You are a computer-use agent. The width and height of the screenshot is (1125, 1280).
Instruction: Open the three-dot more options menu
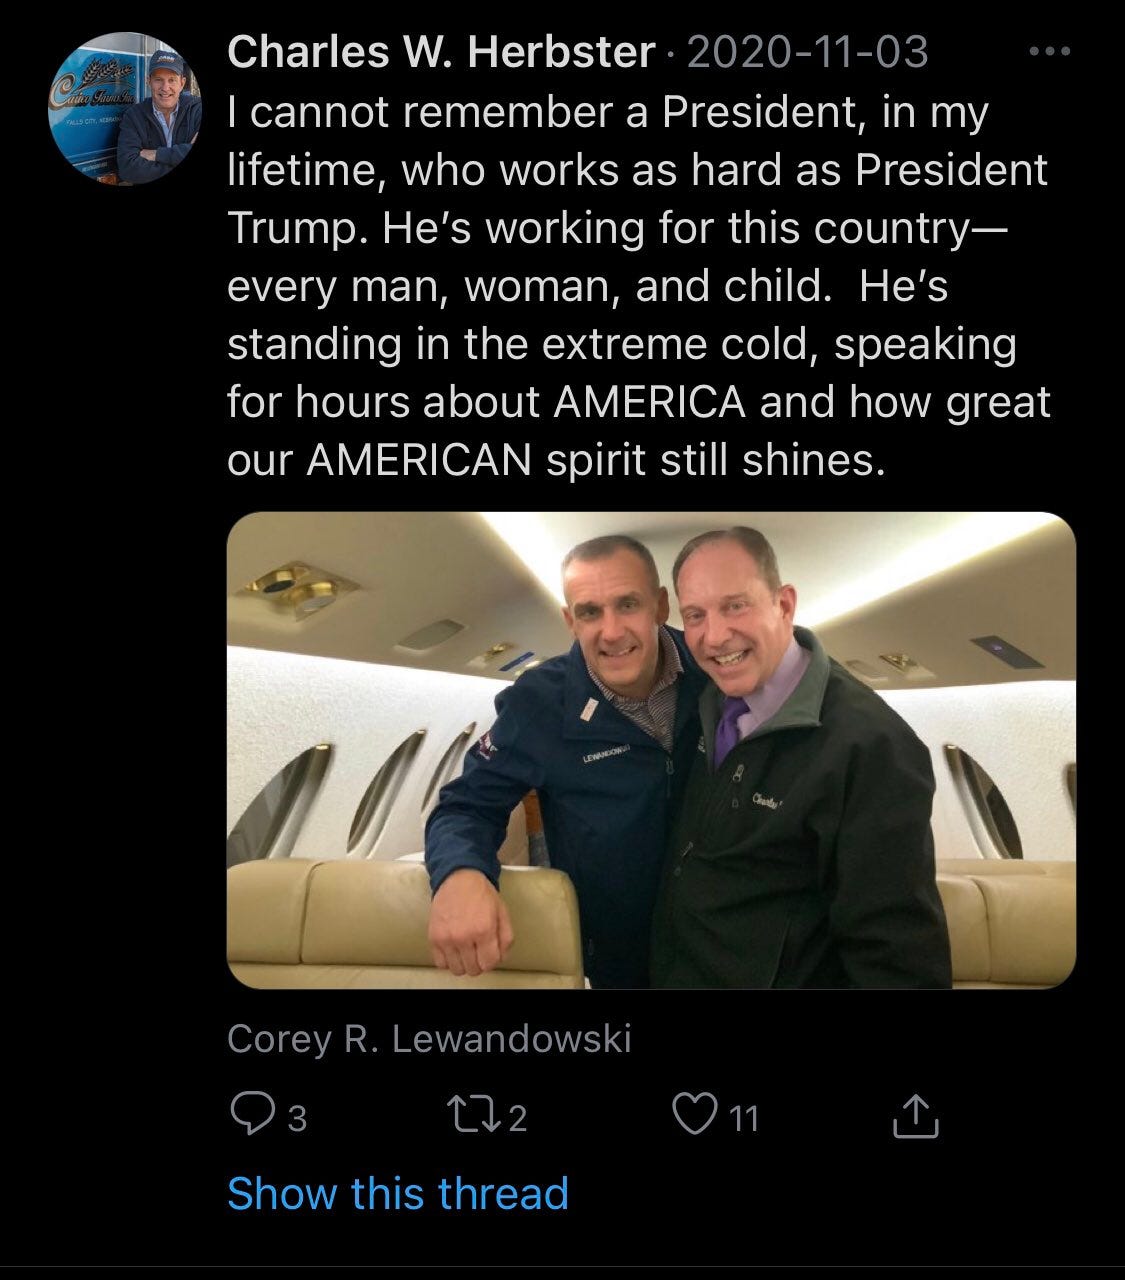click(x=1049, y=52)
